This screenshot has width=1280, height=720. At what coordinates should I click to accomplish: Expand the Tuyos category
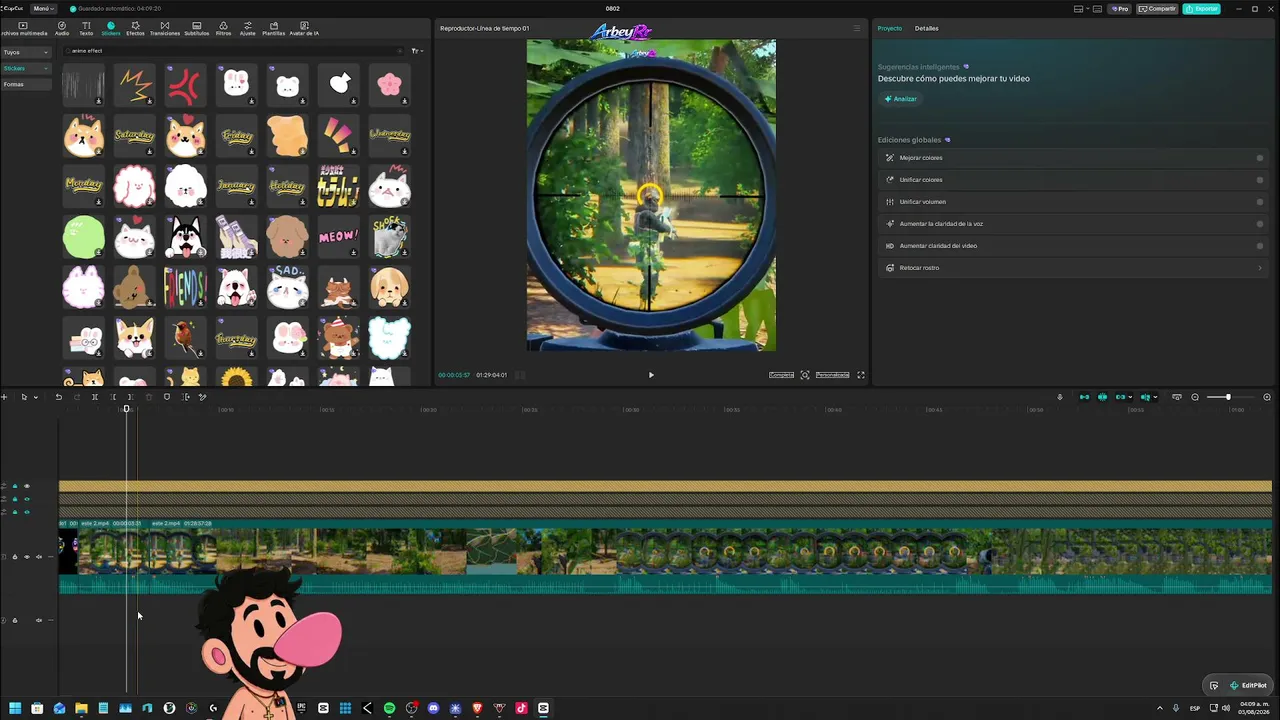pos(26,52)
